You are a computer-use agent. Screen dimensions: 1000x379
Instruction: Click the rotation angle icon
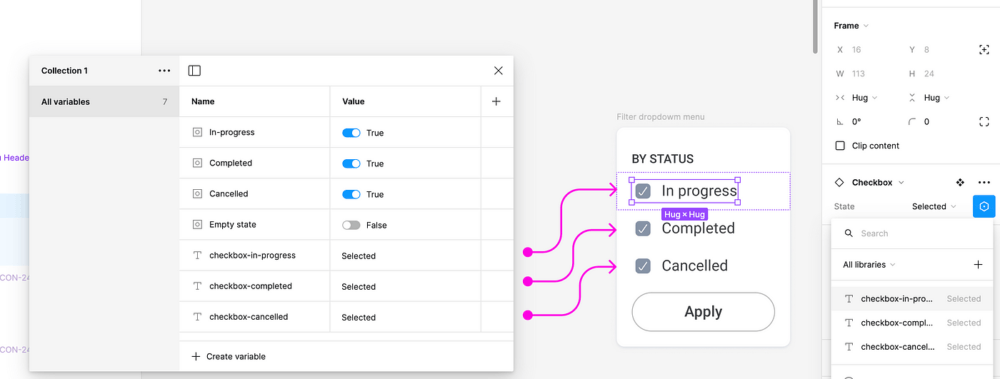[840, 121]
